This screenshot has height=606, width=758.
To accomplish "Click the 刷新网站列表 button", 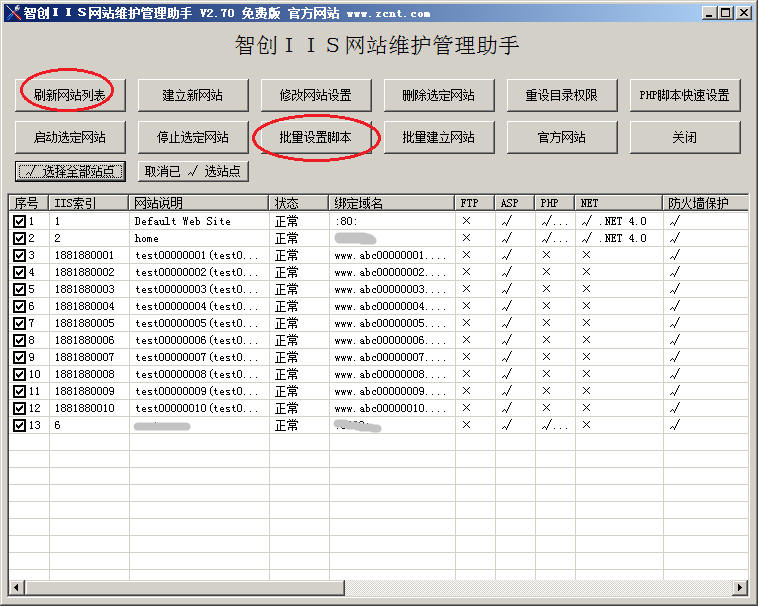I will (x=70, y=95).
